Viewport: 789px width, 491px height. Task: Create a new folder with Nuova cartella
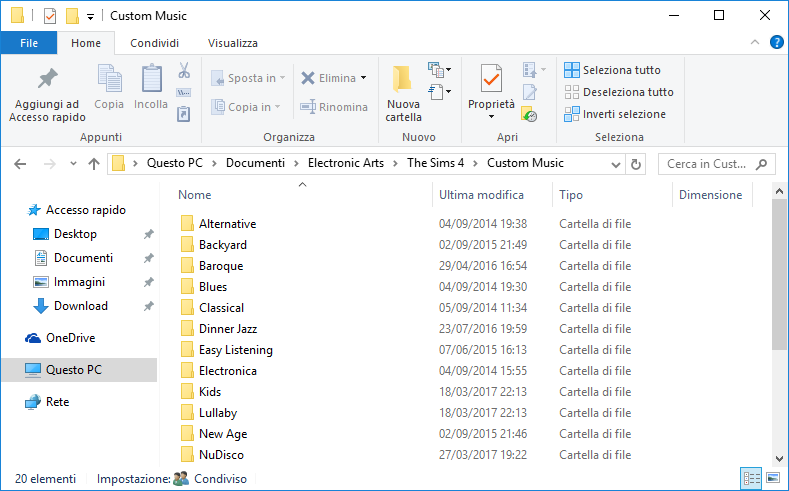coord(403,94)
